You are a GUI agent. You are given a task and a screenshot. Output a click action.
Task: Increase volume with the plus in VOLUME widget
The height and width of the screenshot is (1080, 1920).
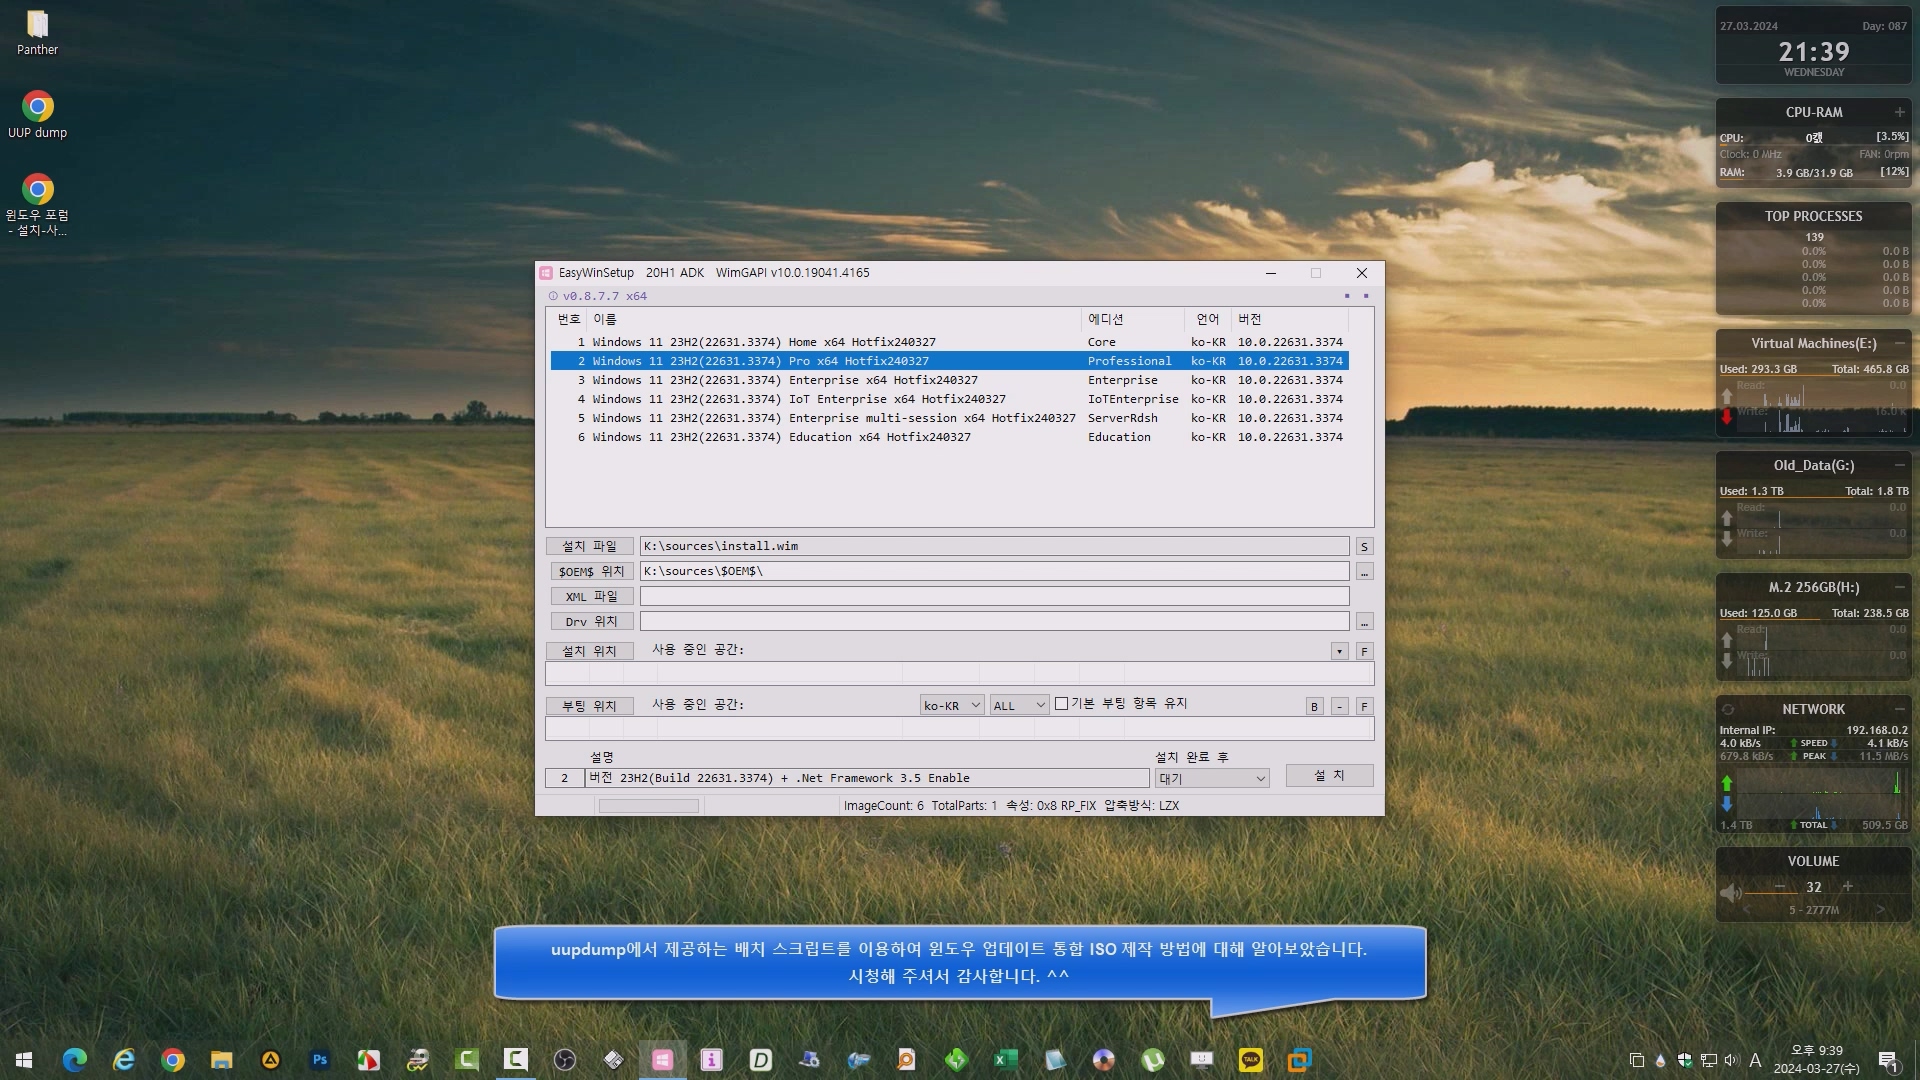pos(1848,887)
